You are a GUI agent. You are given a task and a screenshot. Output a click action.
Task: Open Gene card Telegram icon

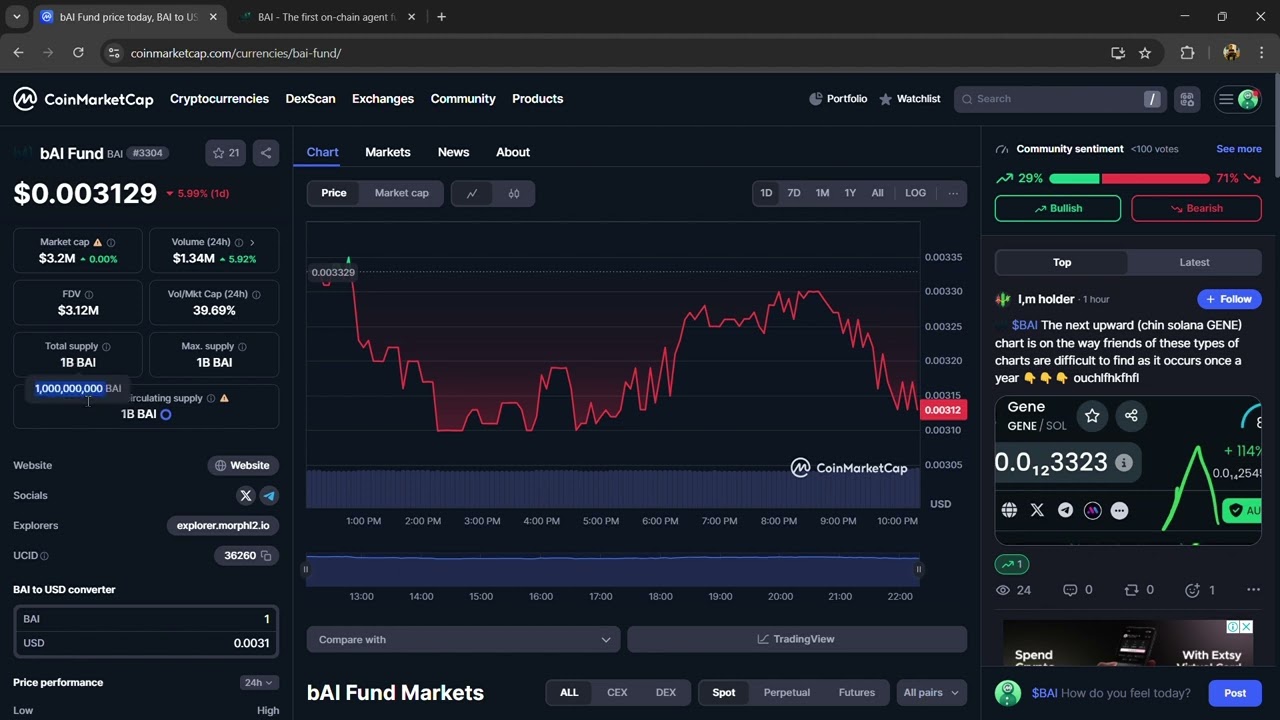click(1065, 510)
